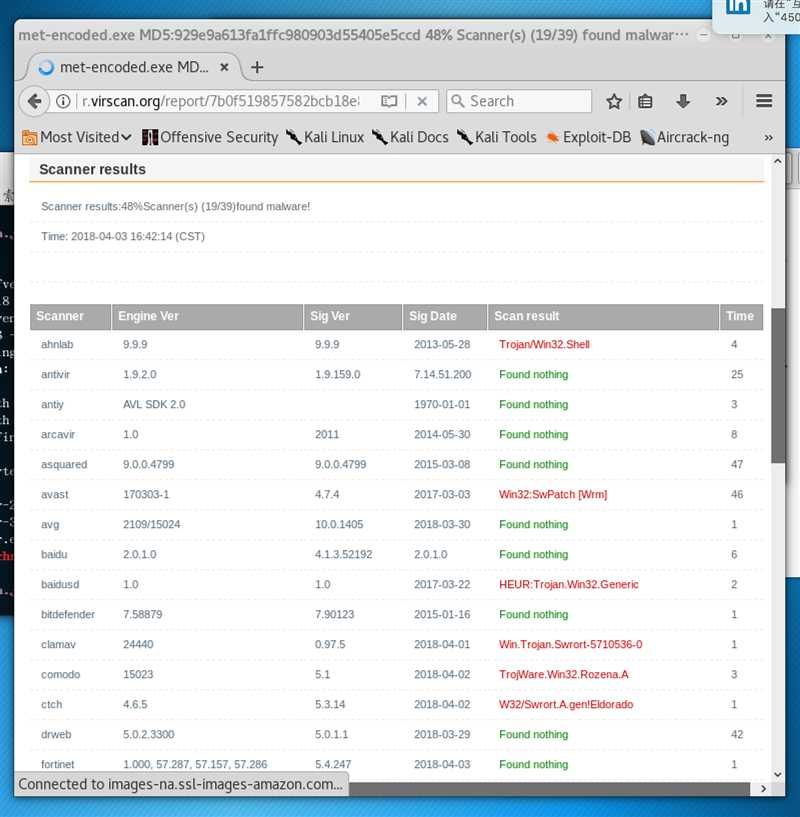The width and height of the screenshot is (800, 817).
Task: Click the drweb scanner name
Action: coord(56,735)
